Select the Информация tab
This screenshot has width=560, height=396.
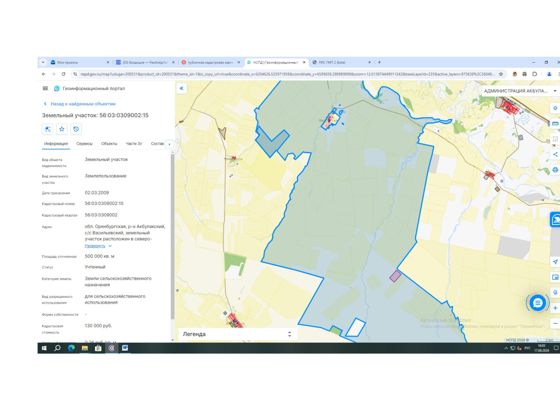click(56, 144)
